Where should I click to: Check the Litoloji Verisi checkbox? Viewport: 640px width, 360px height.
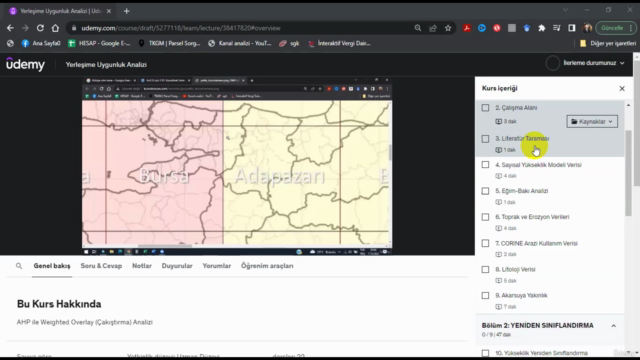(x=485, y=269)
